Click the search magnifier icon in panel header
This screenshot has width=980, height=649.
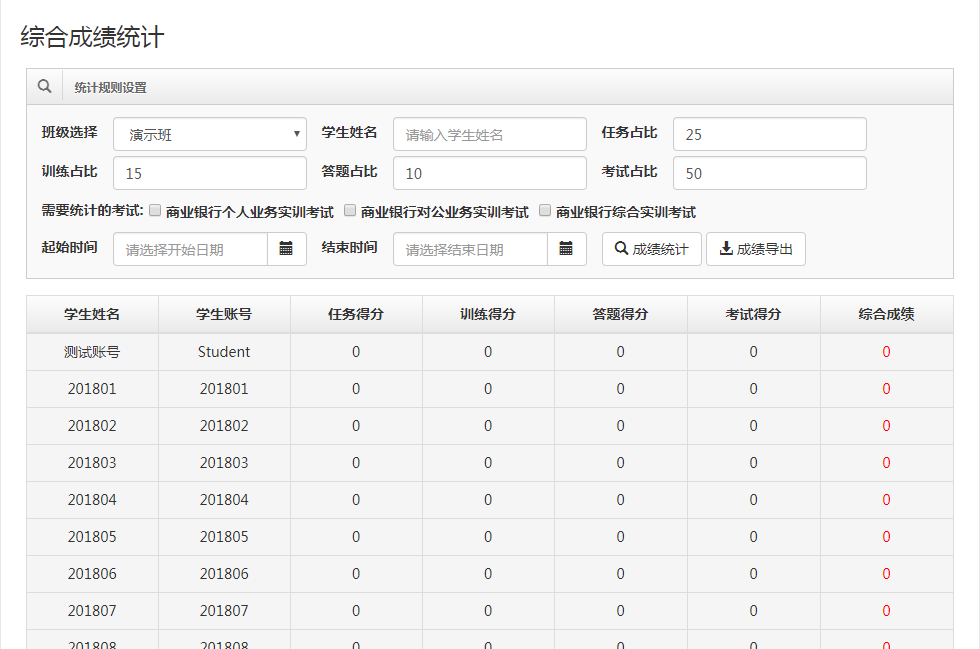click(x=45, y=87)
